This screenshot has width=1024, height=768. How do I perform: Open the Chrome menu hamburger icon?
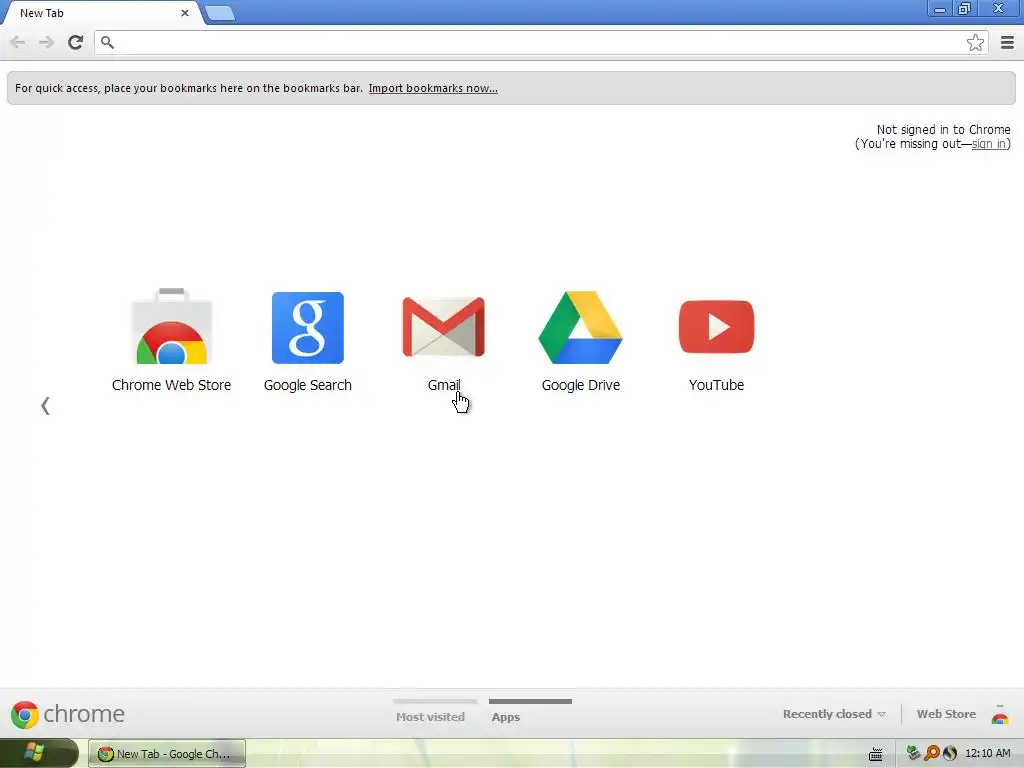coord(1007,42)
